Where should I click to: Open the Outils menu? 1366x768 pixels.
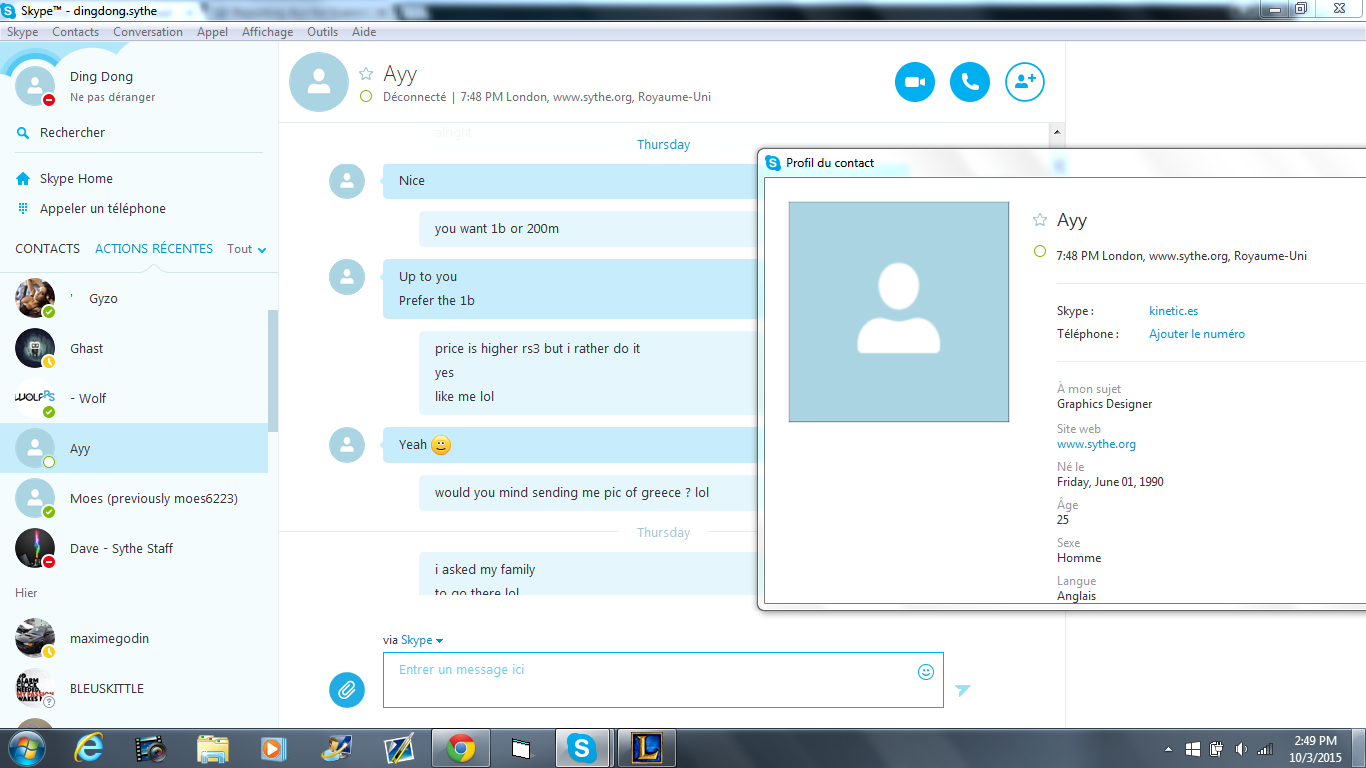[x=322, y=32]
